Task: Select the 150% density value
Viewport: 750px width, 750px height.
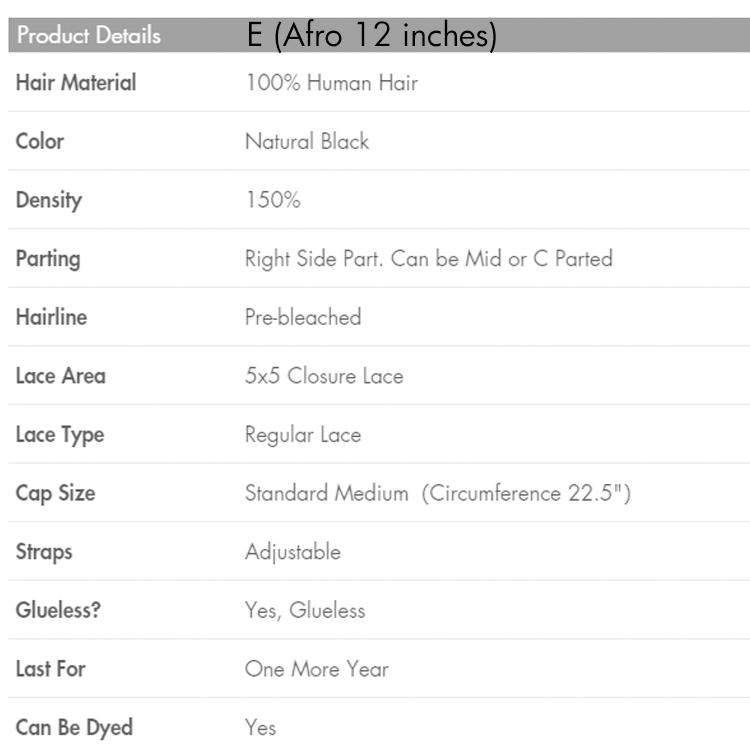Action: 272,200
